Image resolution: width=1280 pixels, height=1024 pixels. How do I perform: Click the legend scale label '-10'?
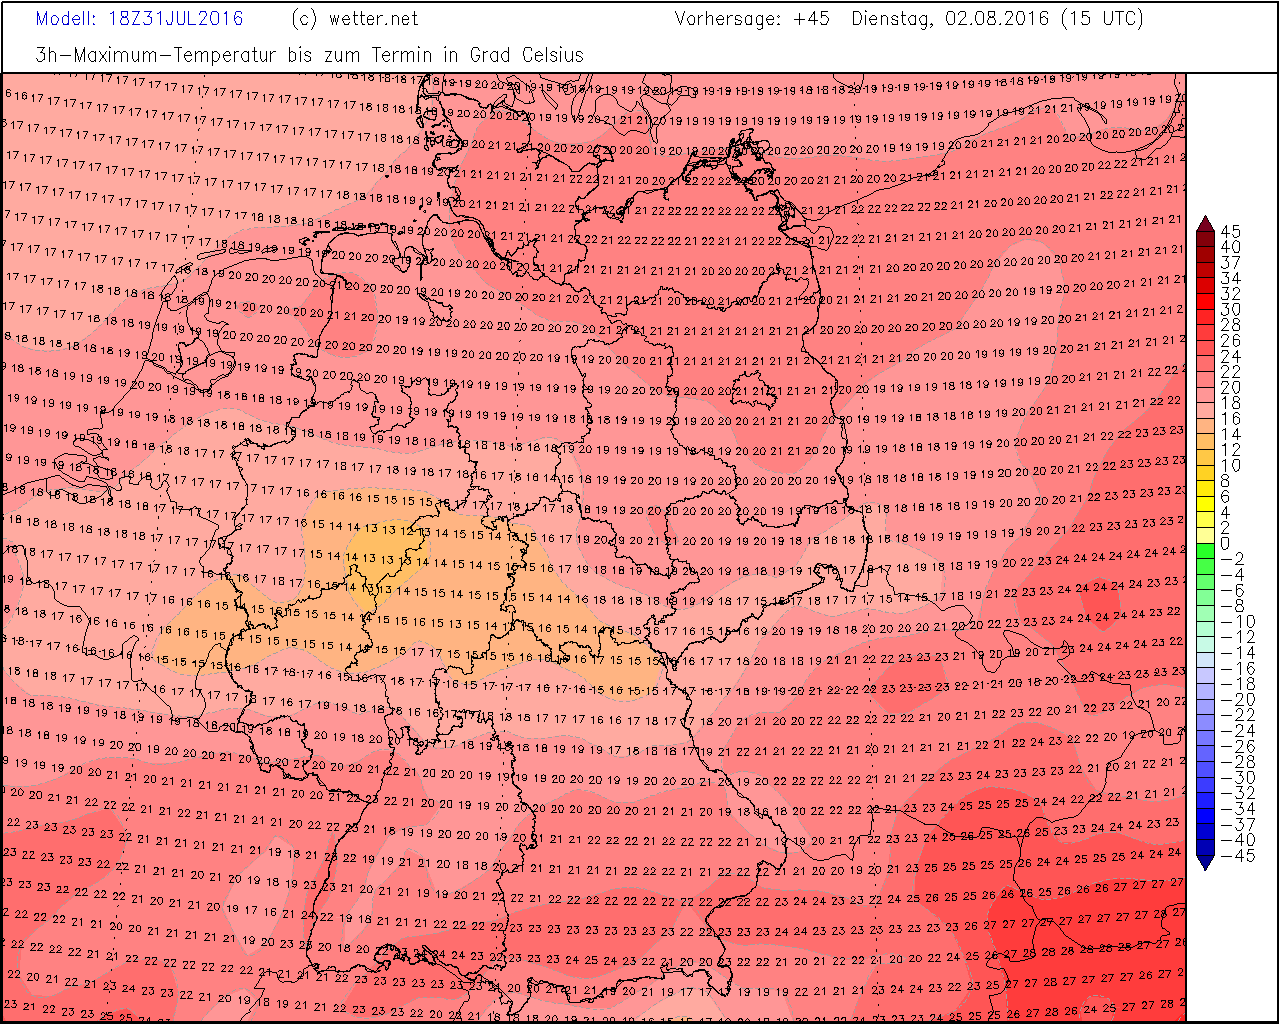[x=1238, y=622]
